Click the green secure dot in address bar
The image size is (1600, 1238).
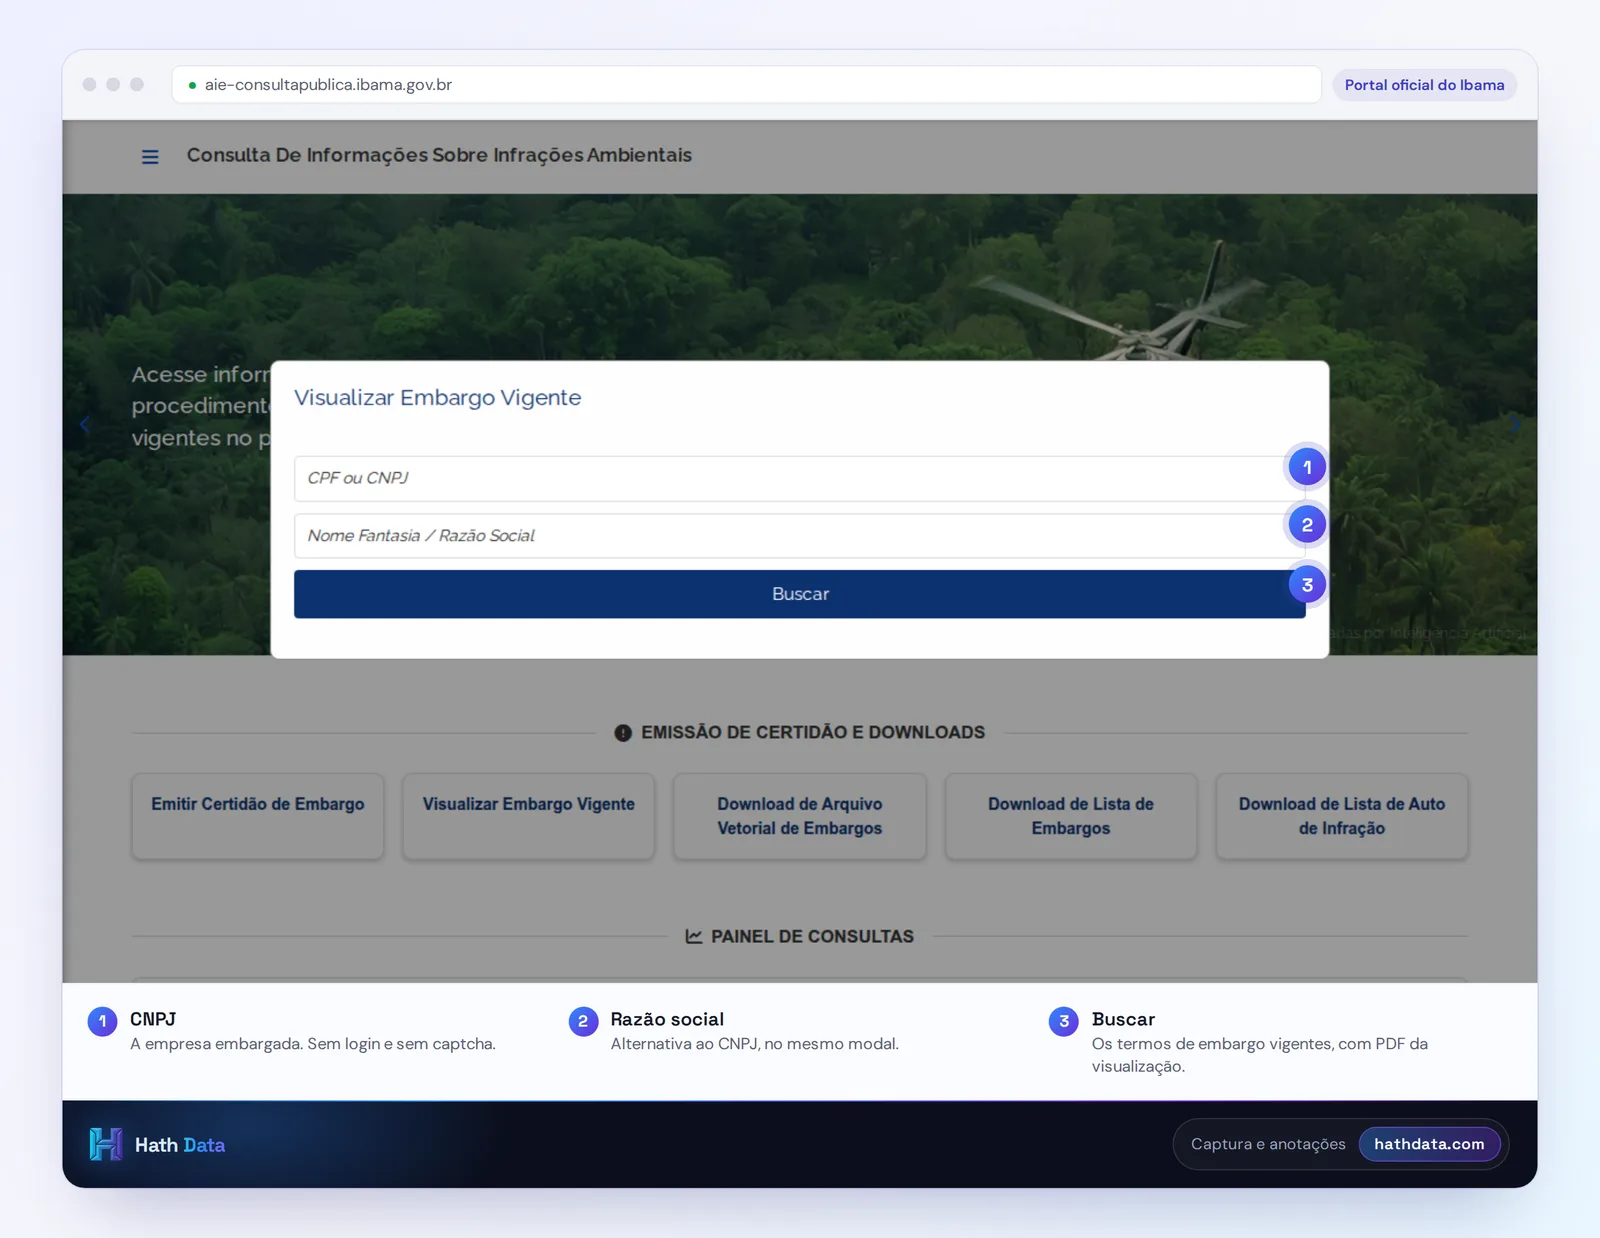pyautogui.click(x=192, y=86)
